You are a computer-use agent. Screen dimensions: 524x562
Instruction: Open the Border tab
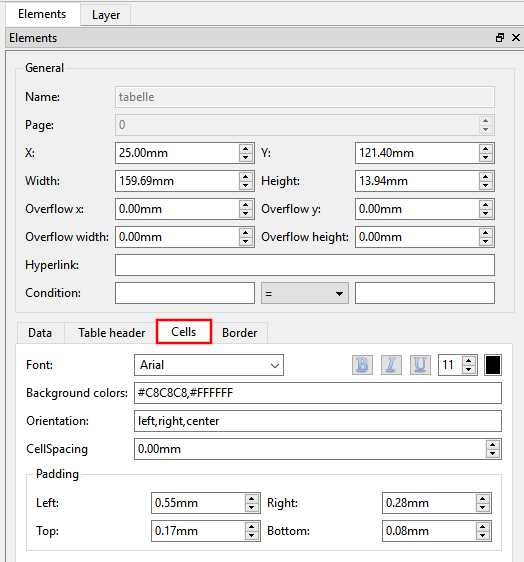[x=239, y=333]
